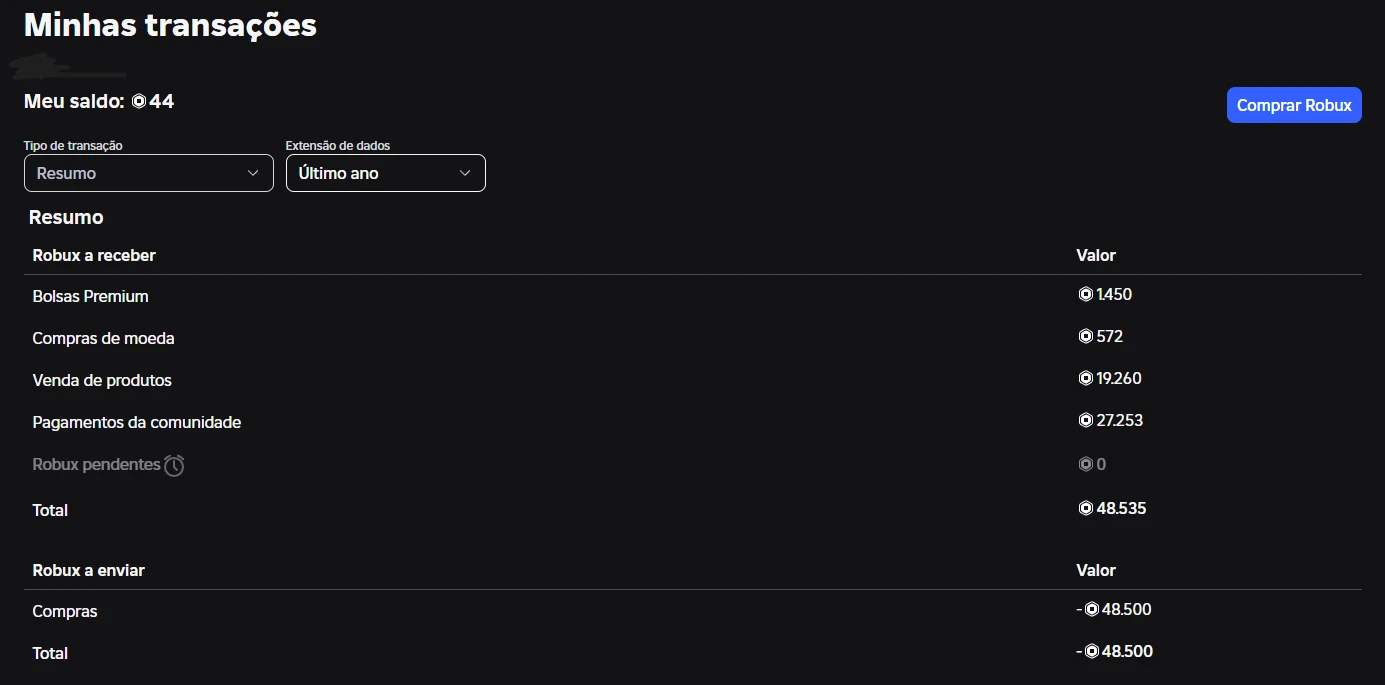Click Robux icon beside Pagamentos da comunidade value
The width and height of the screenshot is (1385, 685).
[x=1085, y=420]
